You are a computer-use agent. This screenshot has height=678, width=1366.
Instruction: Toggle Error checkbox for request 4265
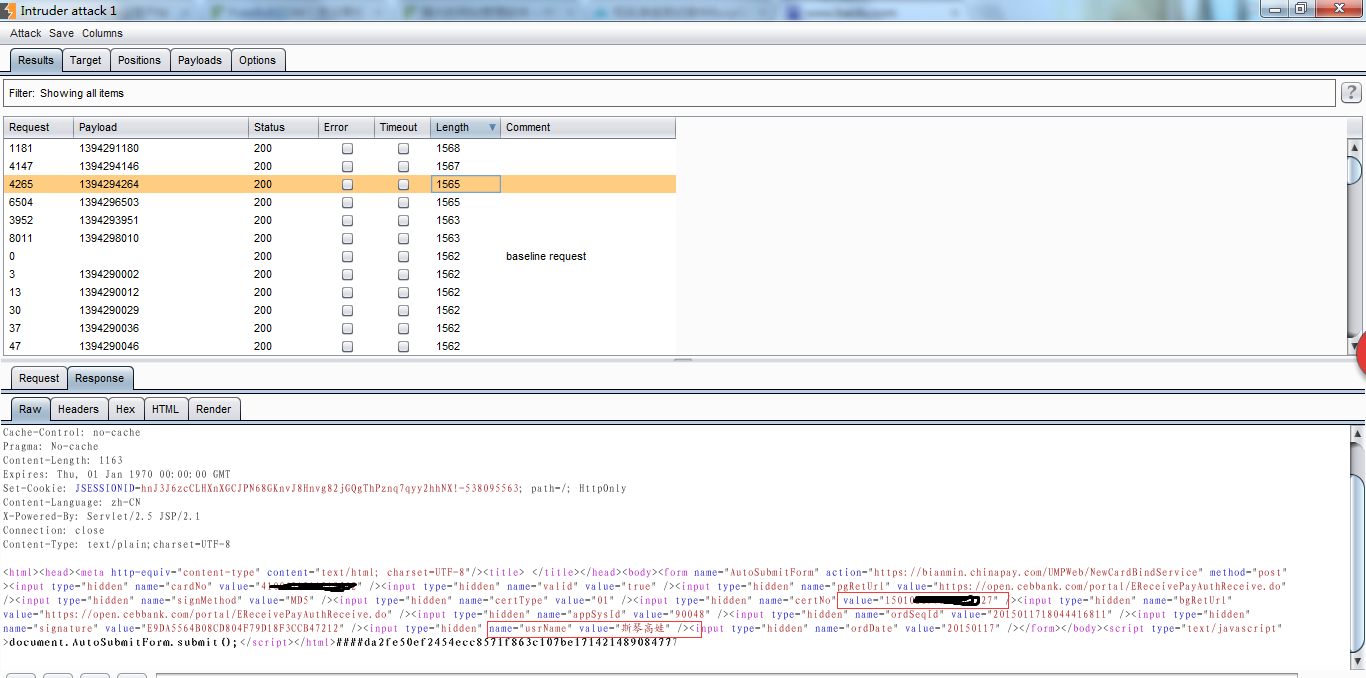348,184
